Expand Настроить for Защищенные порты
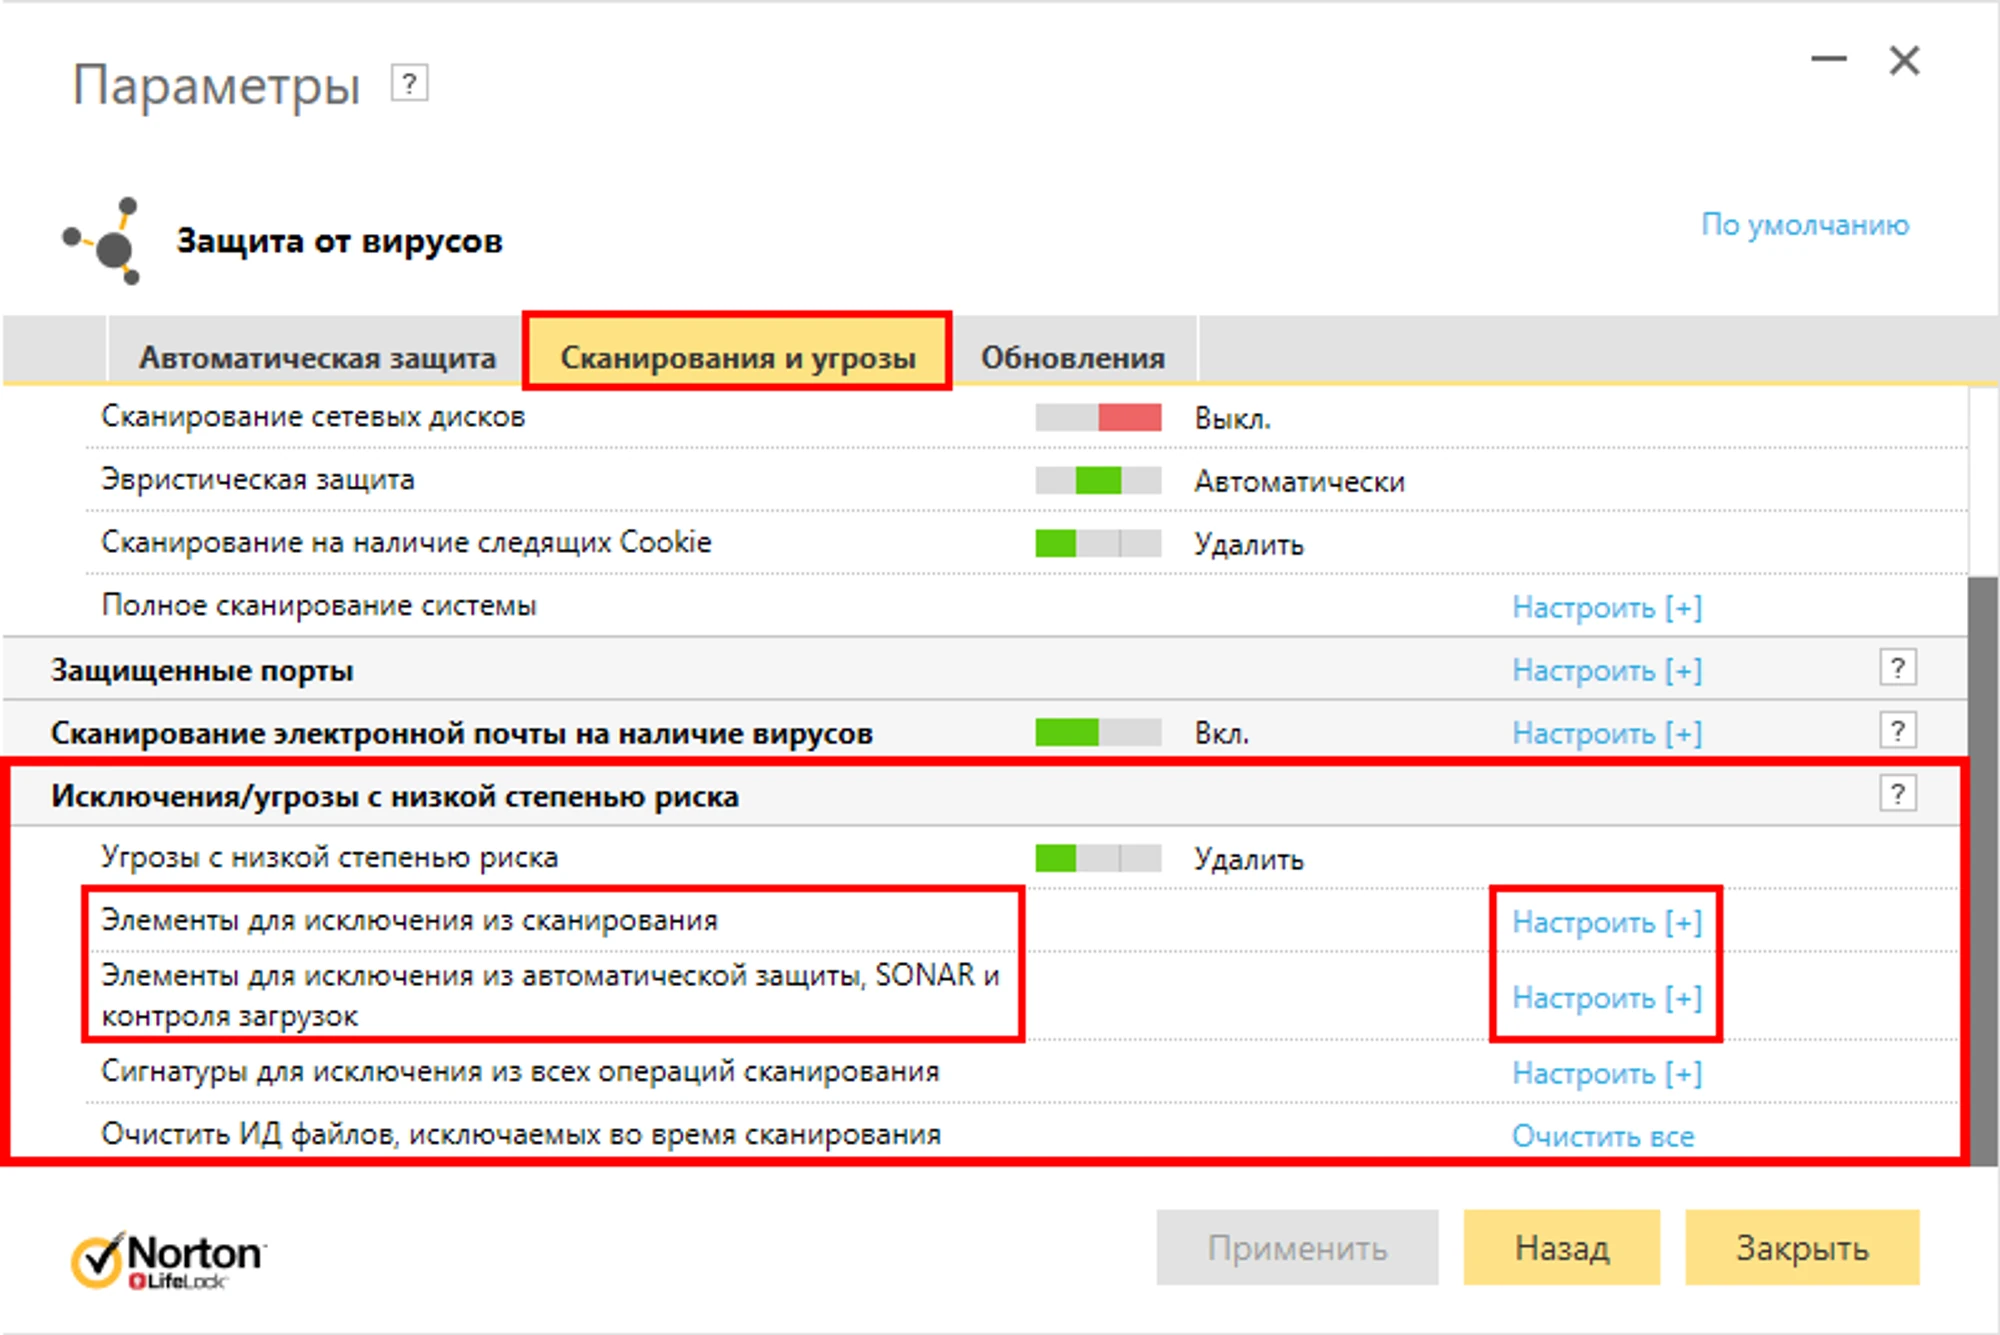Screen dimensions: 2000x1335 pyautogui.click(x=1606, y=670)
